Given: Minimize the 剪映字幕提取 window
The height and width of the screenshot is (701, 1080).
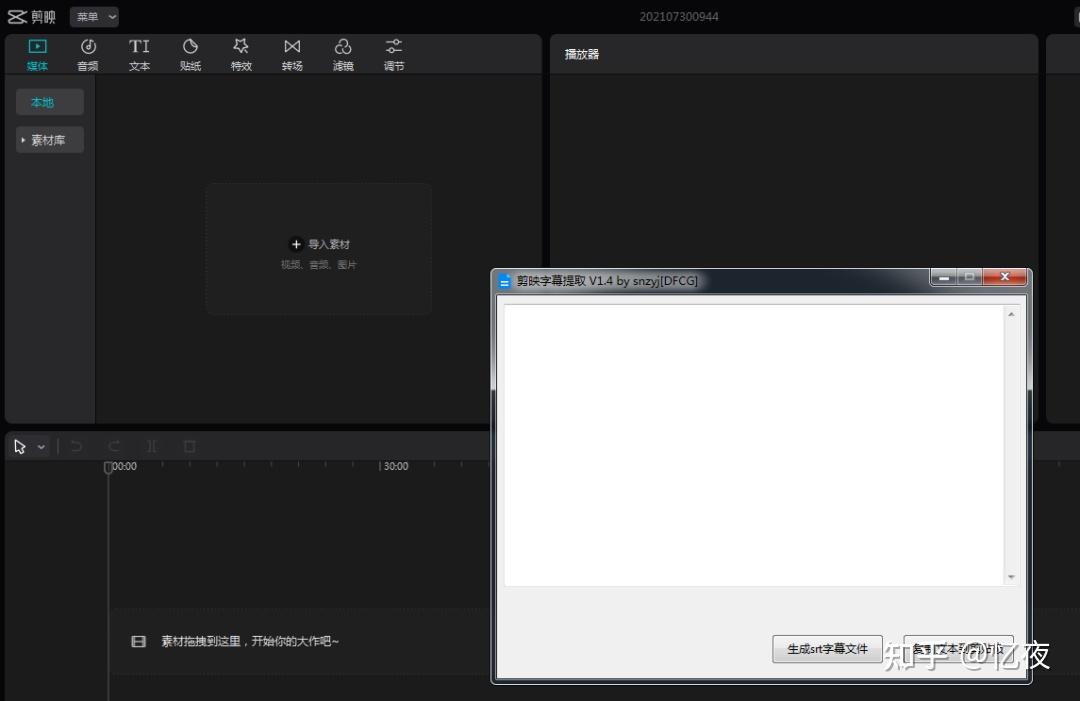Looking at the screenshot, I should point(944,277).
